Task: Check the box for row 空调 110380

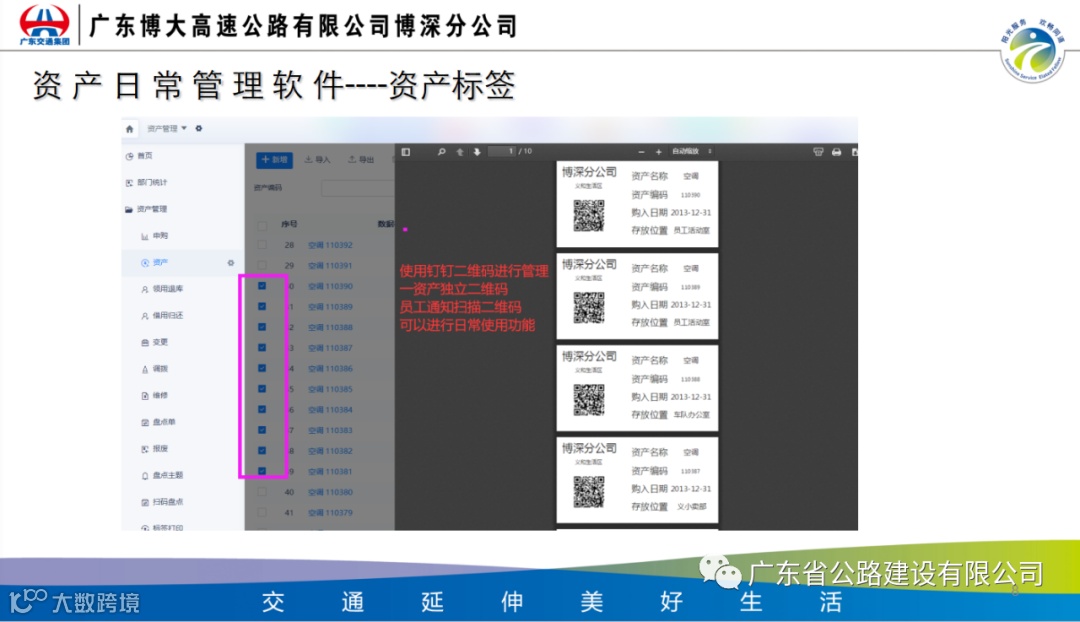Action: (262, 492)
